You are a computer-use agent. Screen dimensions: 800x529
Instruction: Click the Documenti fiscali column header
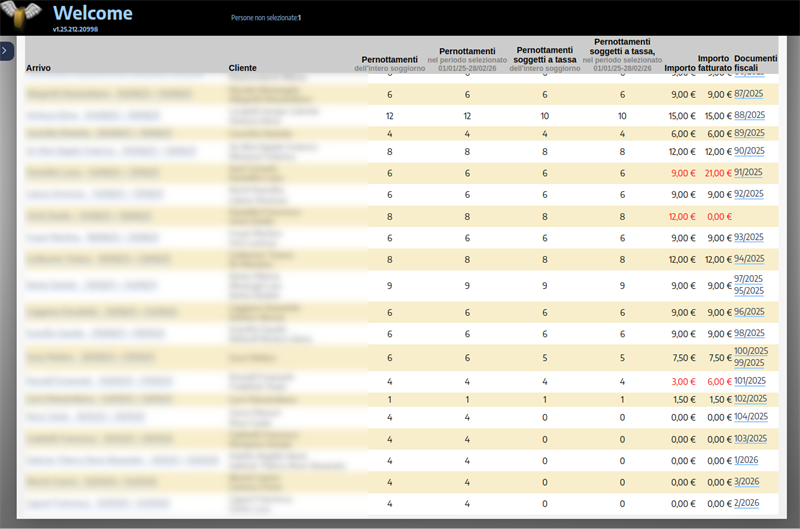tap(755, 63)
